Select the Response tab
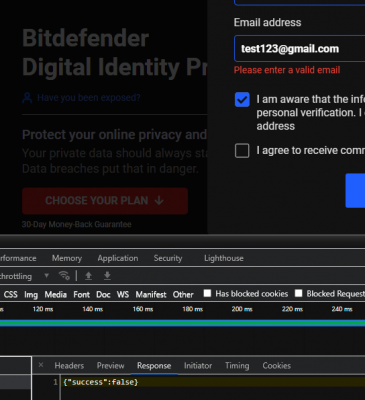 (x=154, y=366)
